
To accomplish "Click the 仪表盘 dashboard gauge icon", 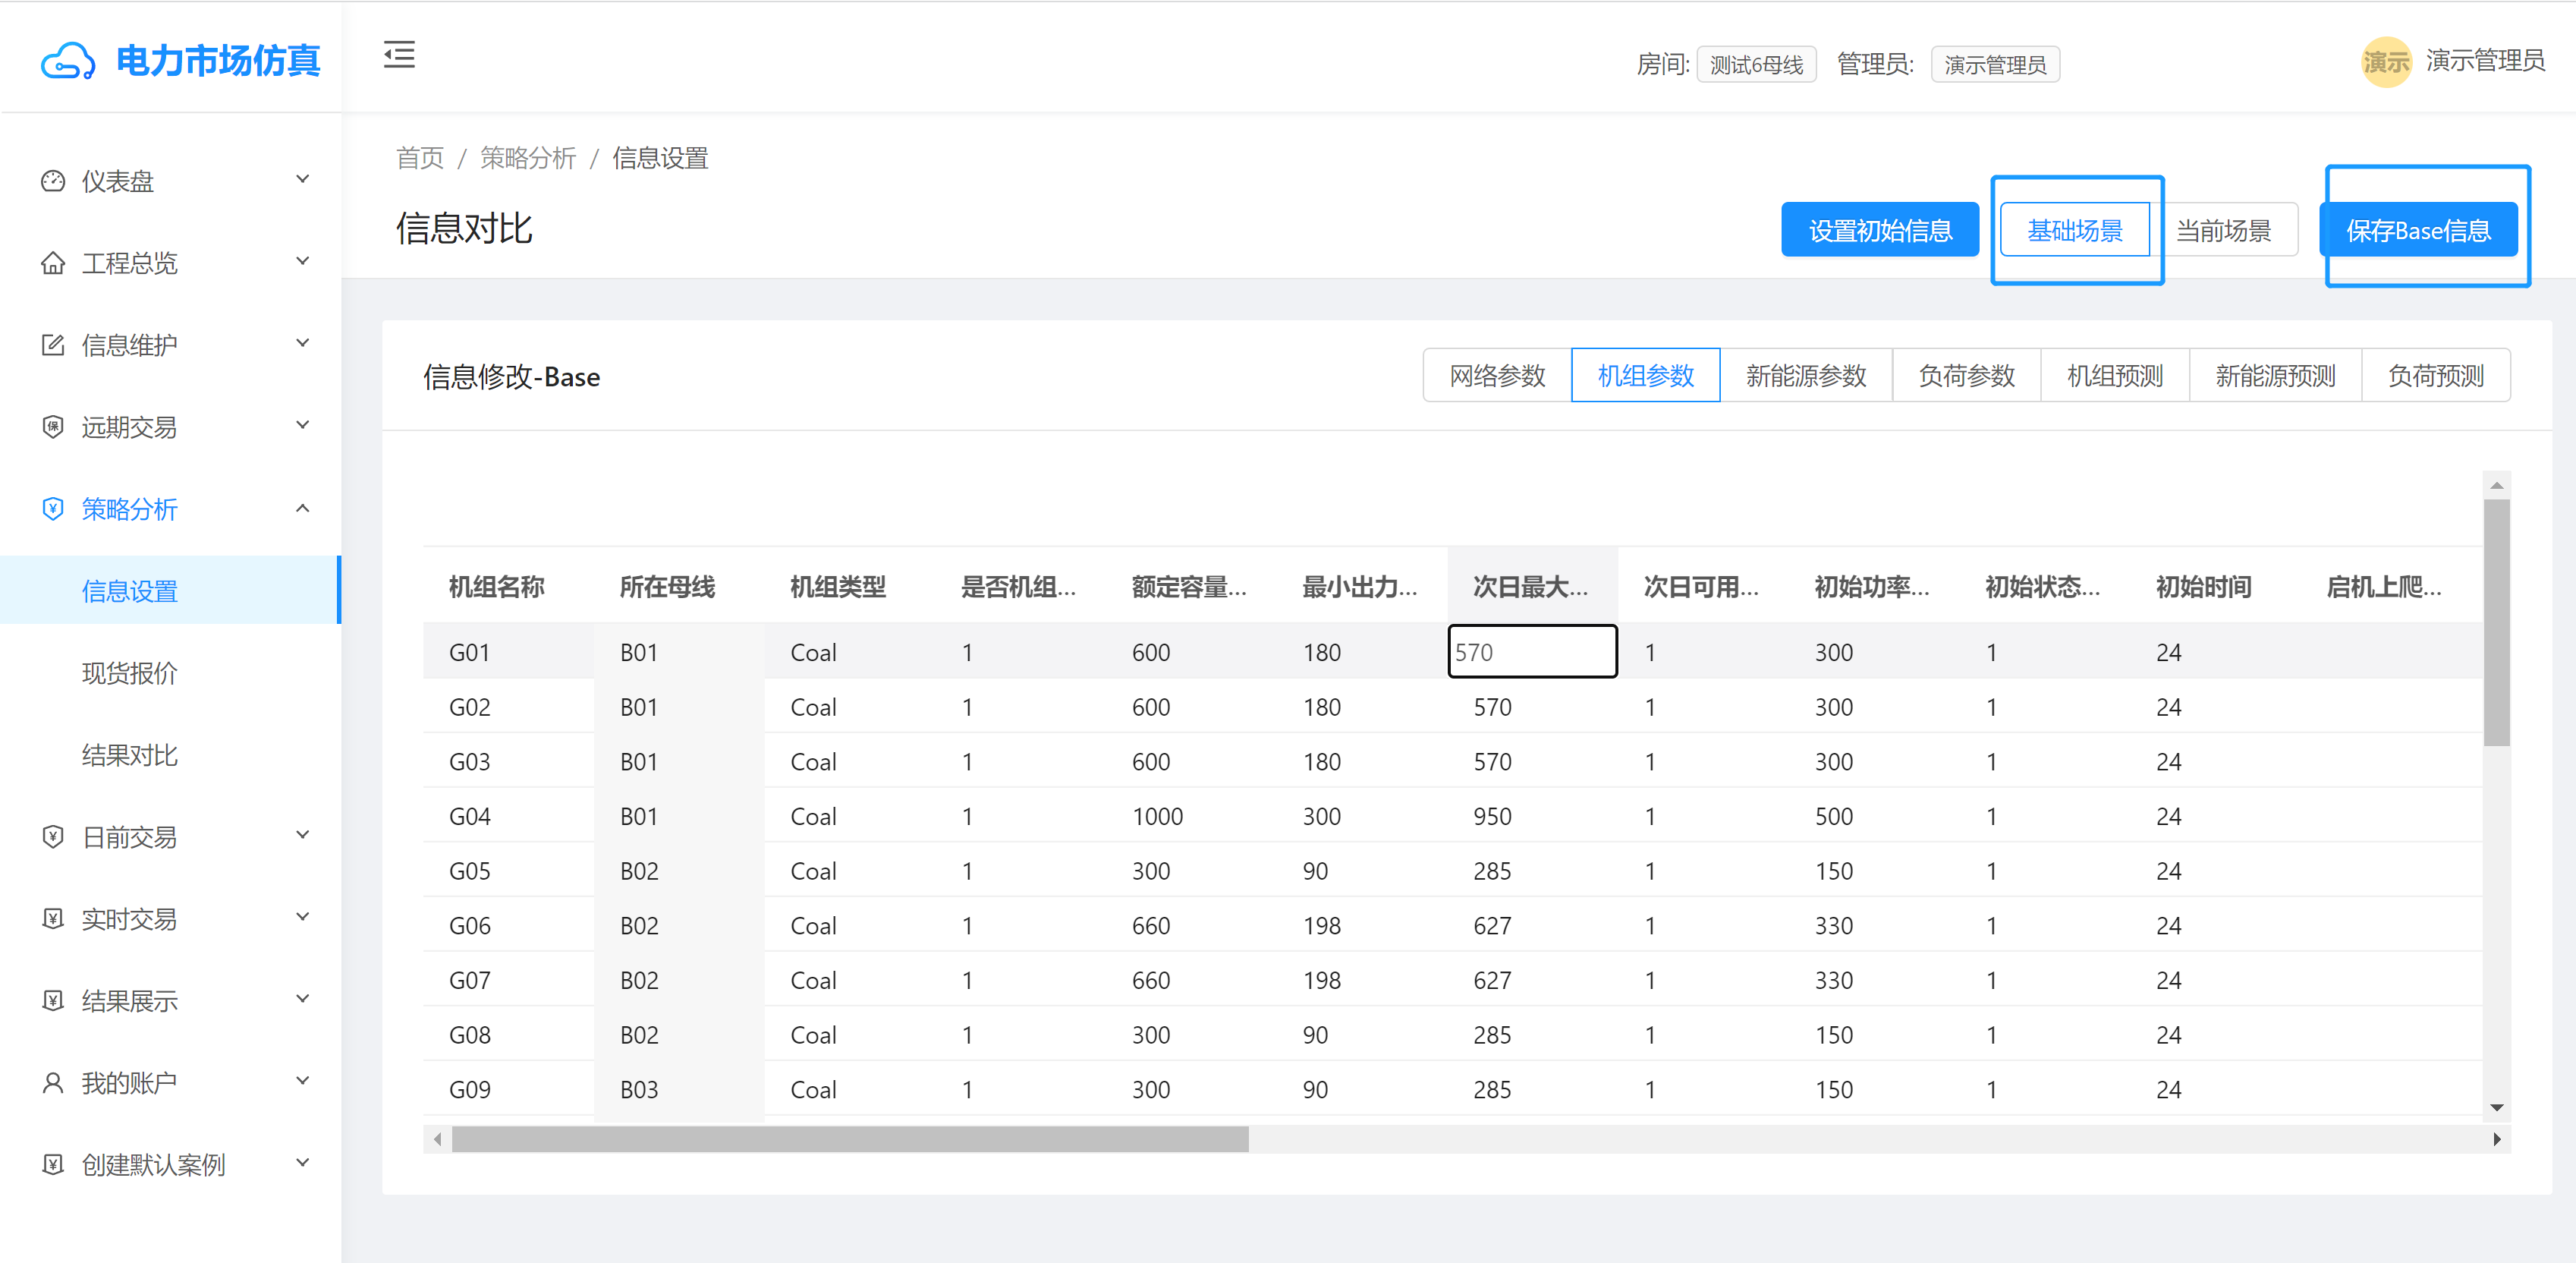I will click(x=53, y=181).
